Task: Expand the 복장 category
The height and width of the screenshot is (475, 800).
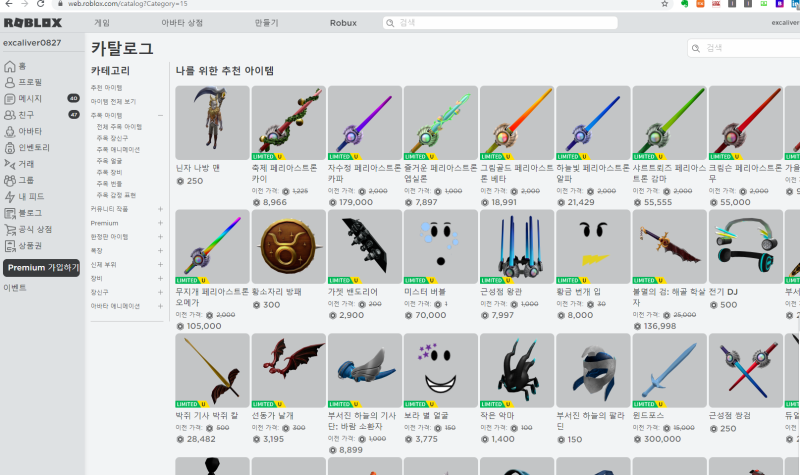Action: [x=160, y=251]
